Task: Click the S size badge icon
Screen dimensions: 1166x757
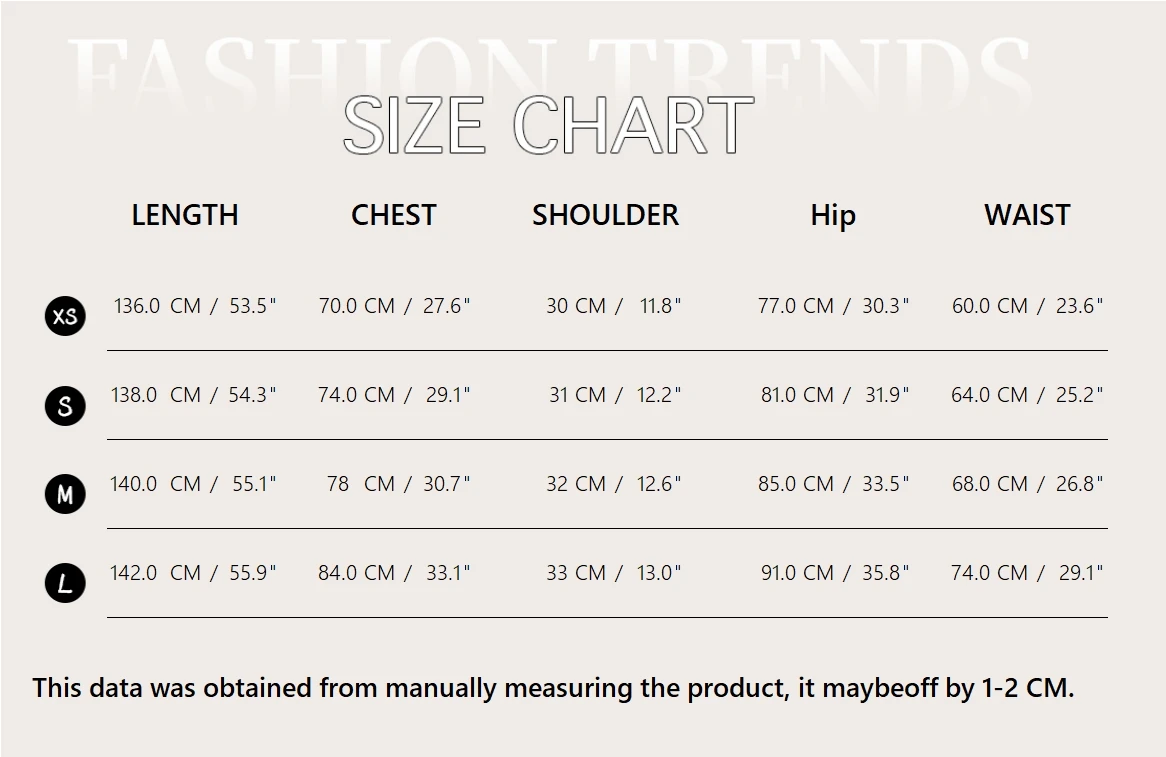Action: coord(65,406)
